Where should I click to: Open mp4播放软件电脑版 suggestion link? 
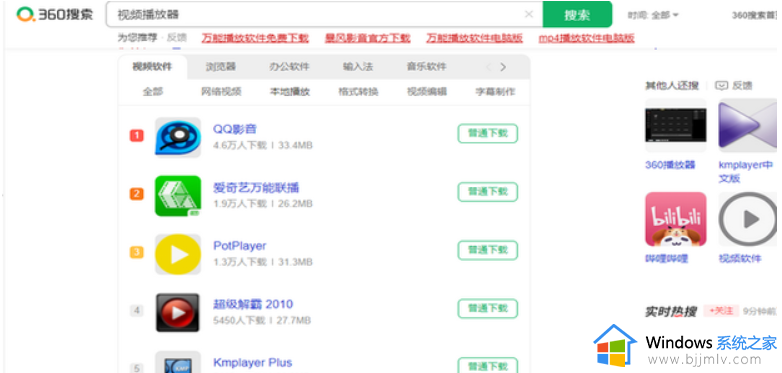point(586,38)
